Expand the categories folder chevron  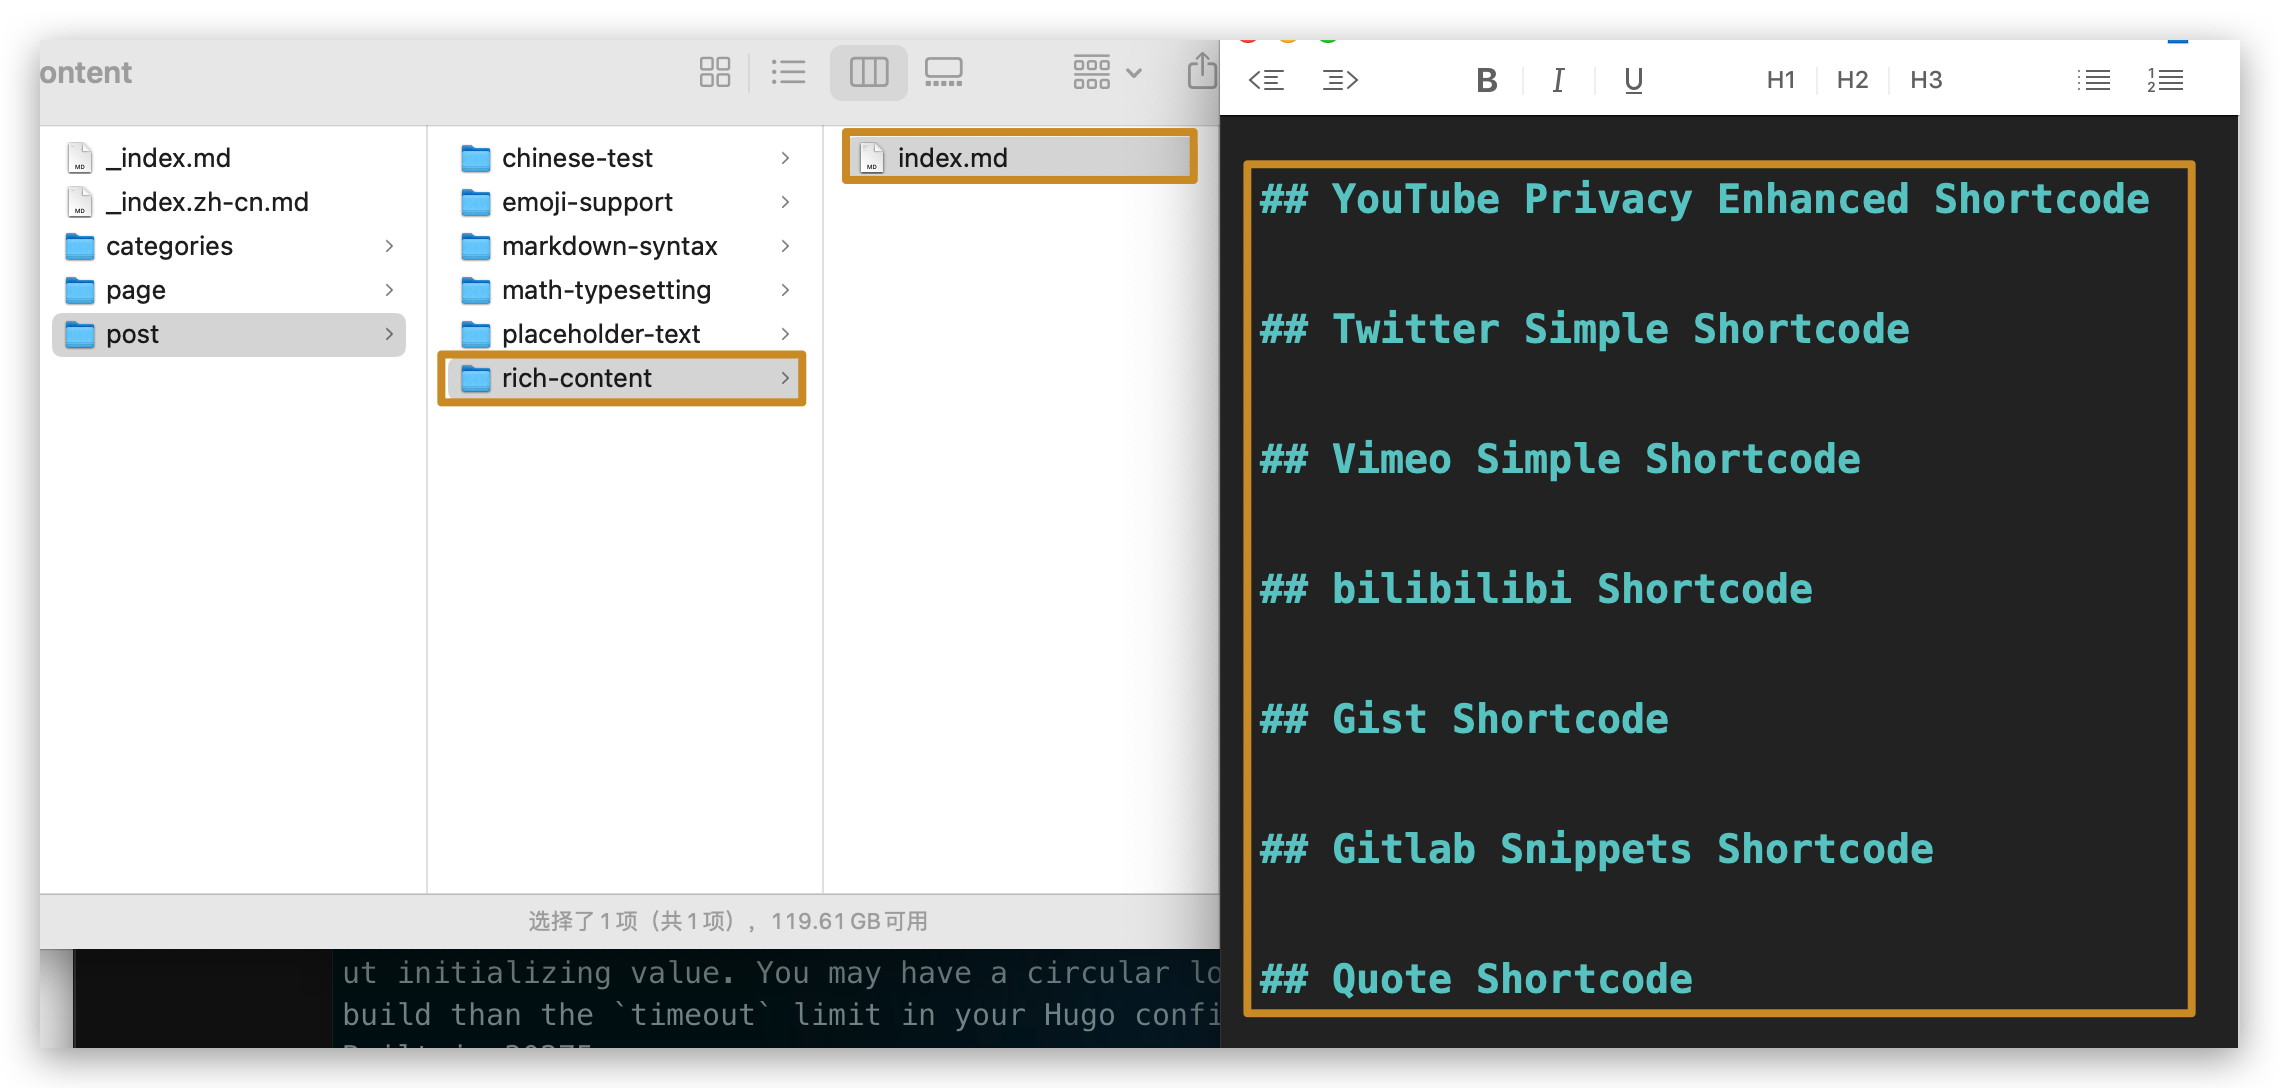pos(389,246)
